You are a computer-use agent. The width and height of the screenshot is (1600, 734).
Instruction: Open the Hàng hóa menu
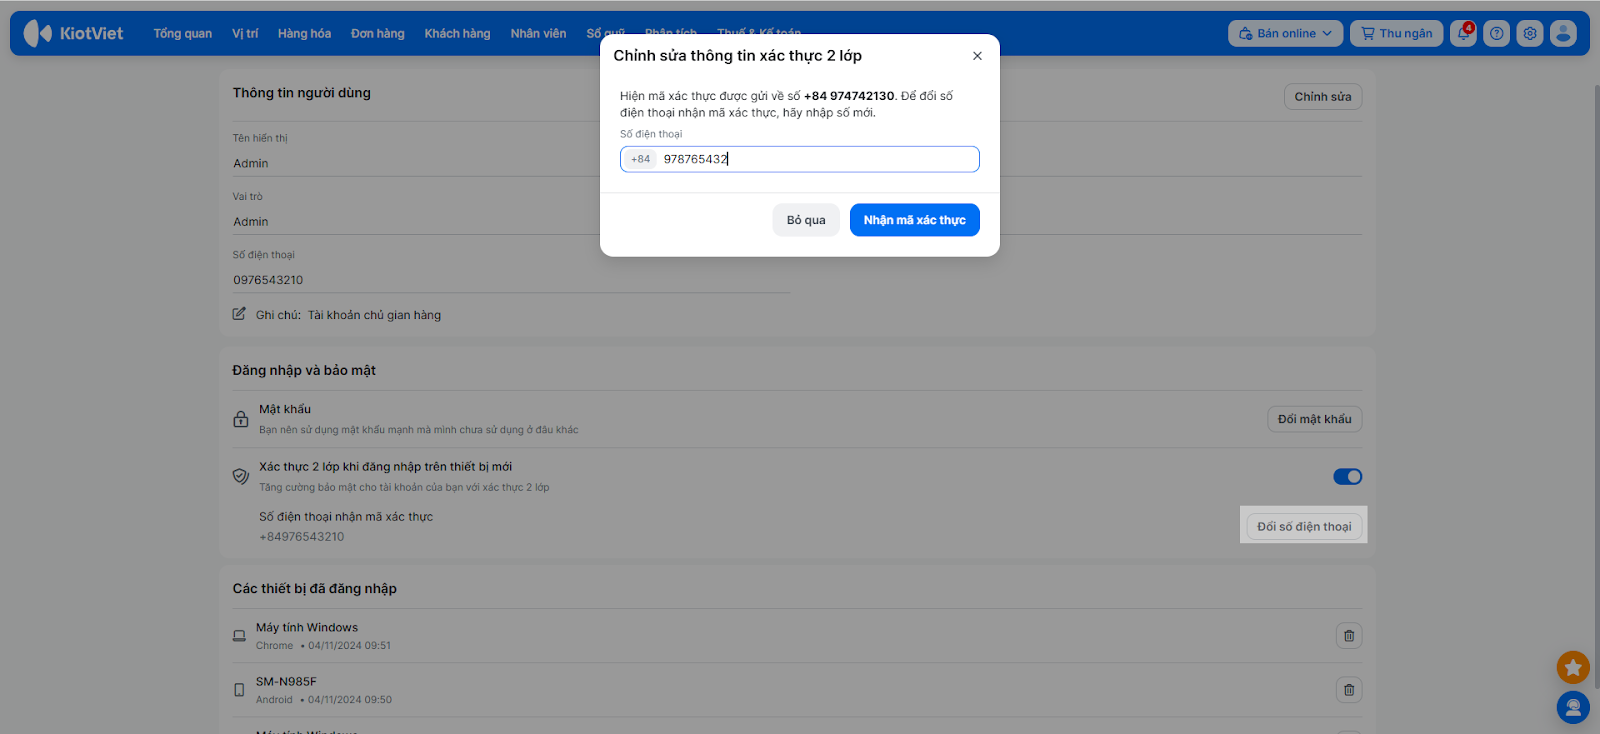coord(304,33)
